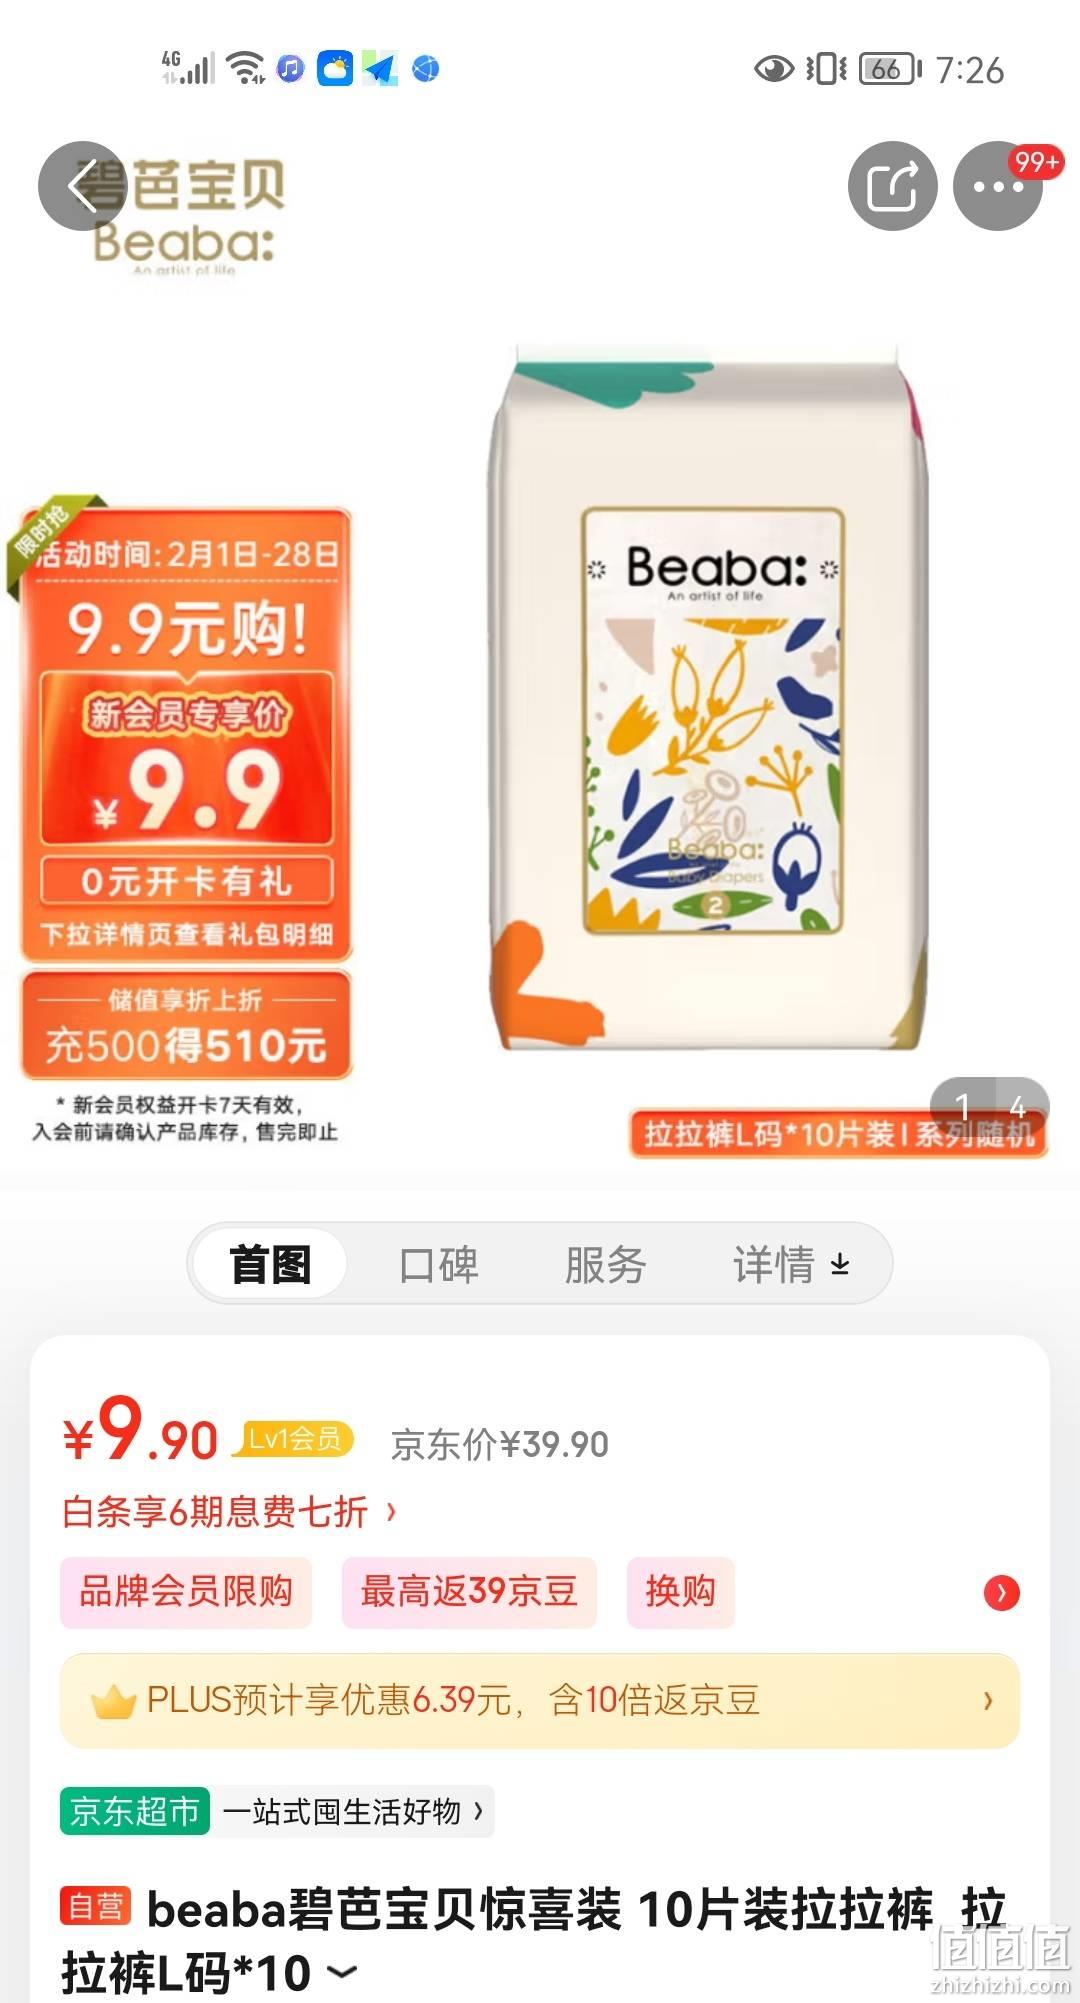Expand the PLUS discount banner arrow
The height and width of the screenshot is (2003, 1080).
(x=988, y=1700)
